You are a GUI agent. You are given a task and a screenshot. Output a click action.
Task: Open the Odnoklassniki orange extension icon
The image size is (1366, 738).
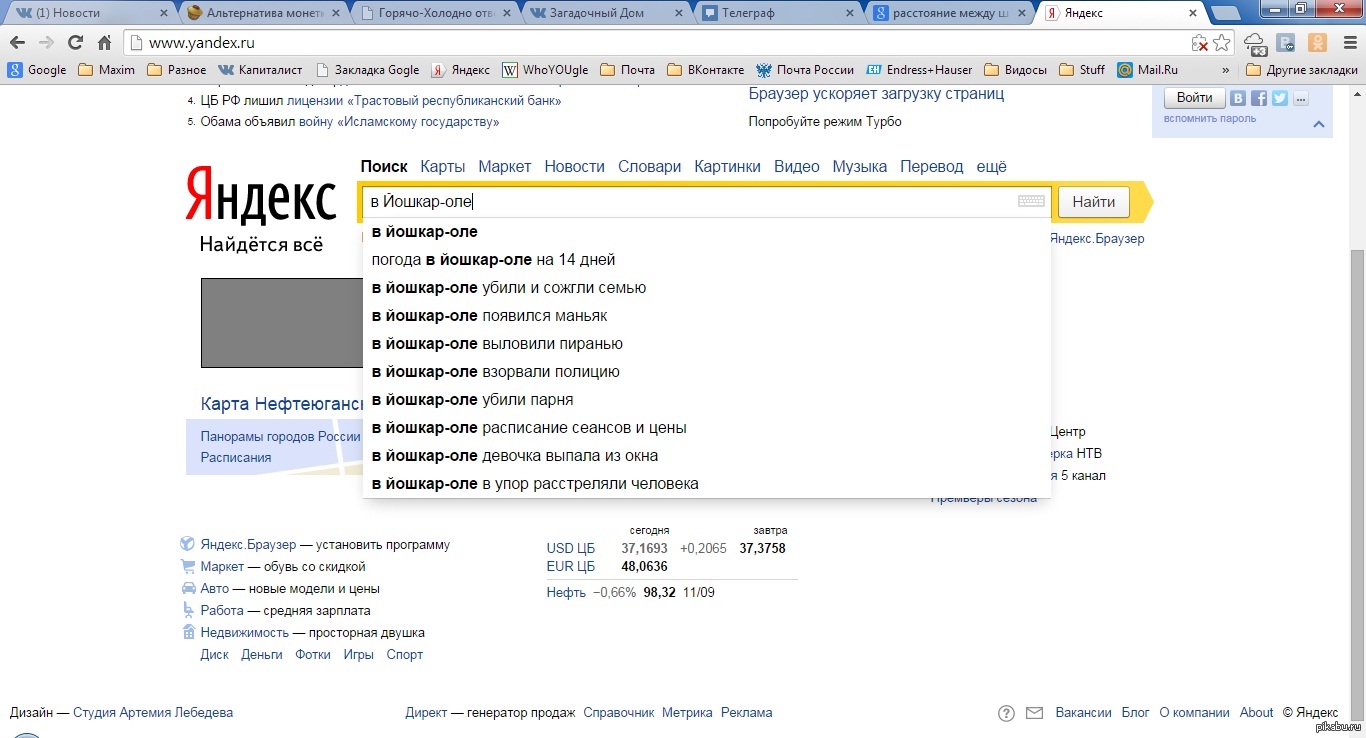tap(1317, 43)
